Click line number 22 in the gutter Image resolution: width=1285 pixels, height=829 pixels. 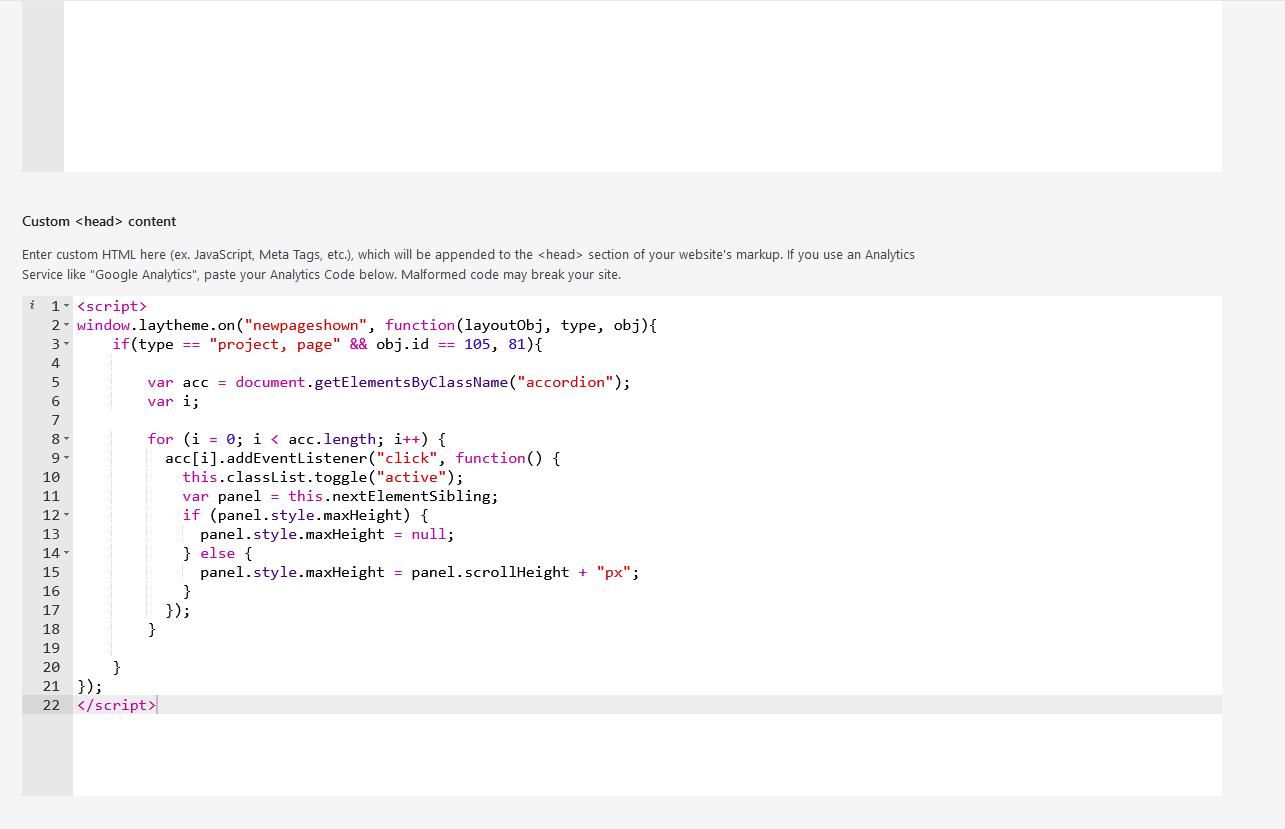[51, 705]
